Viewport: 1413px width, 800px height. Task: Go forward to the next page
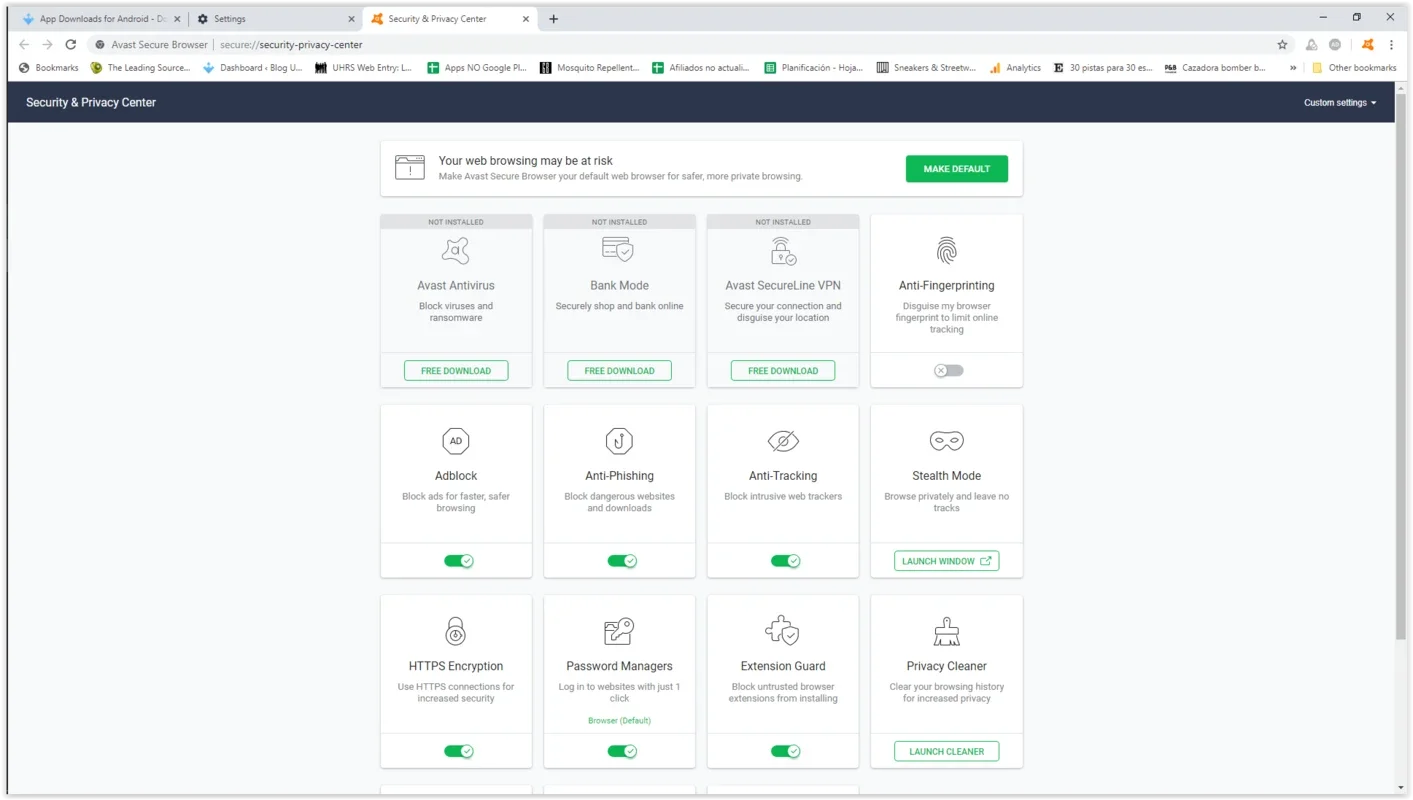(47, 45)
